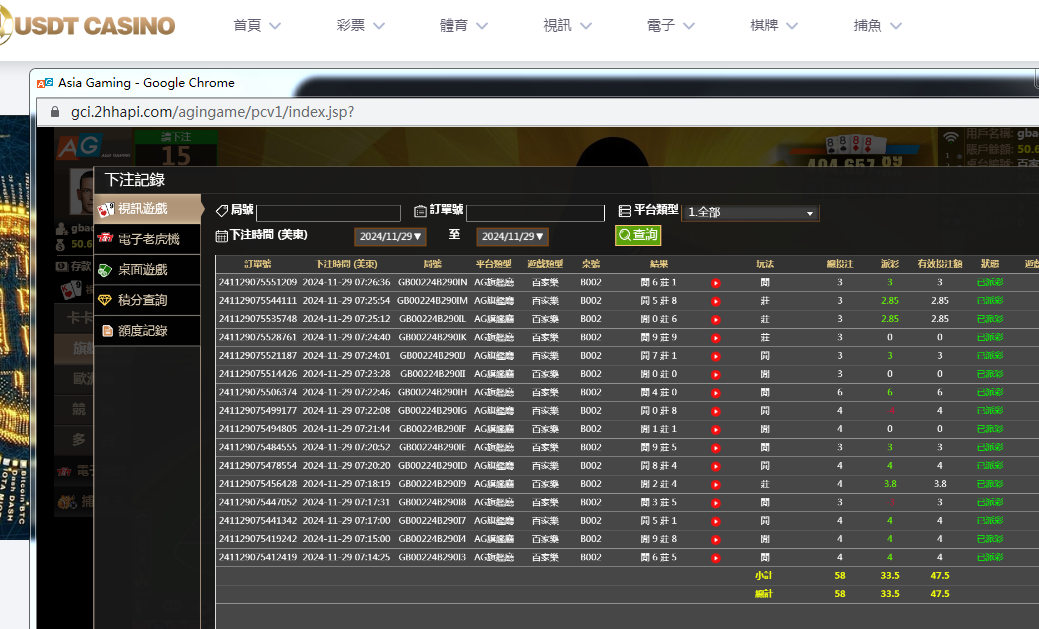Open the start date picker 2024/11/29
This screenshot has height=629, width=1039.
(391, 237)
